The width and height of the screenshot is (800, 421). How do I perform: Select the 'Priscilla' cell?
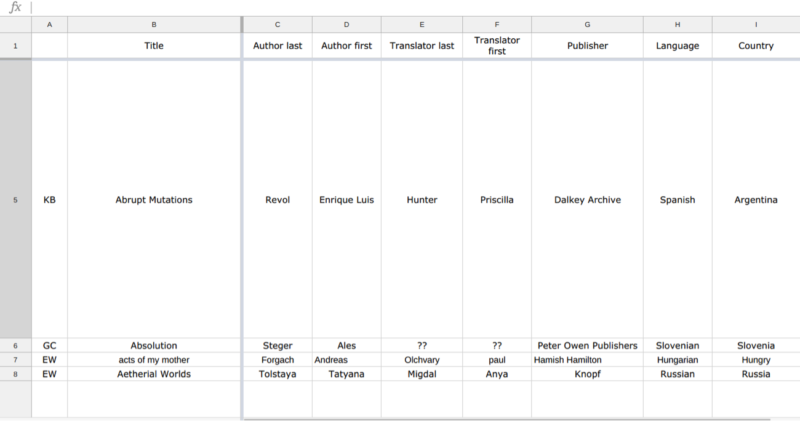[497, 200]
